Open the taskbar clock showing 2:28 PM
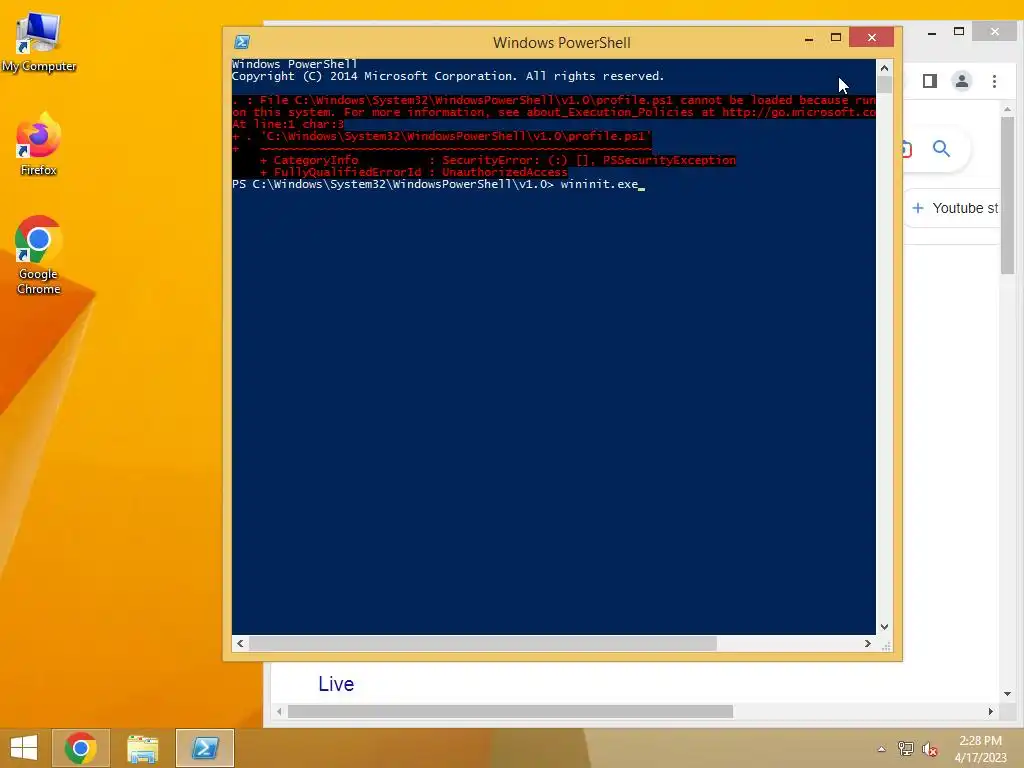1024x768 pixels. (x=980, y=749)
